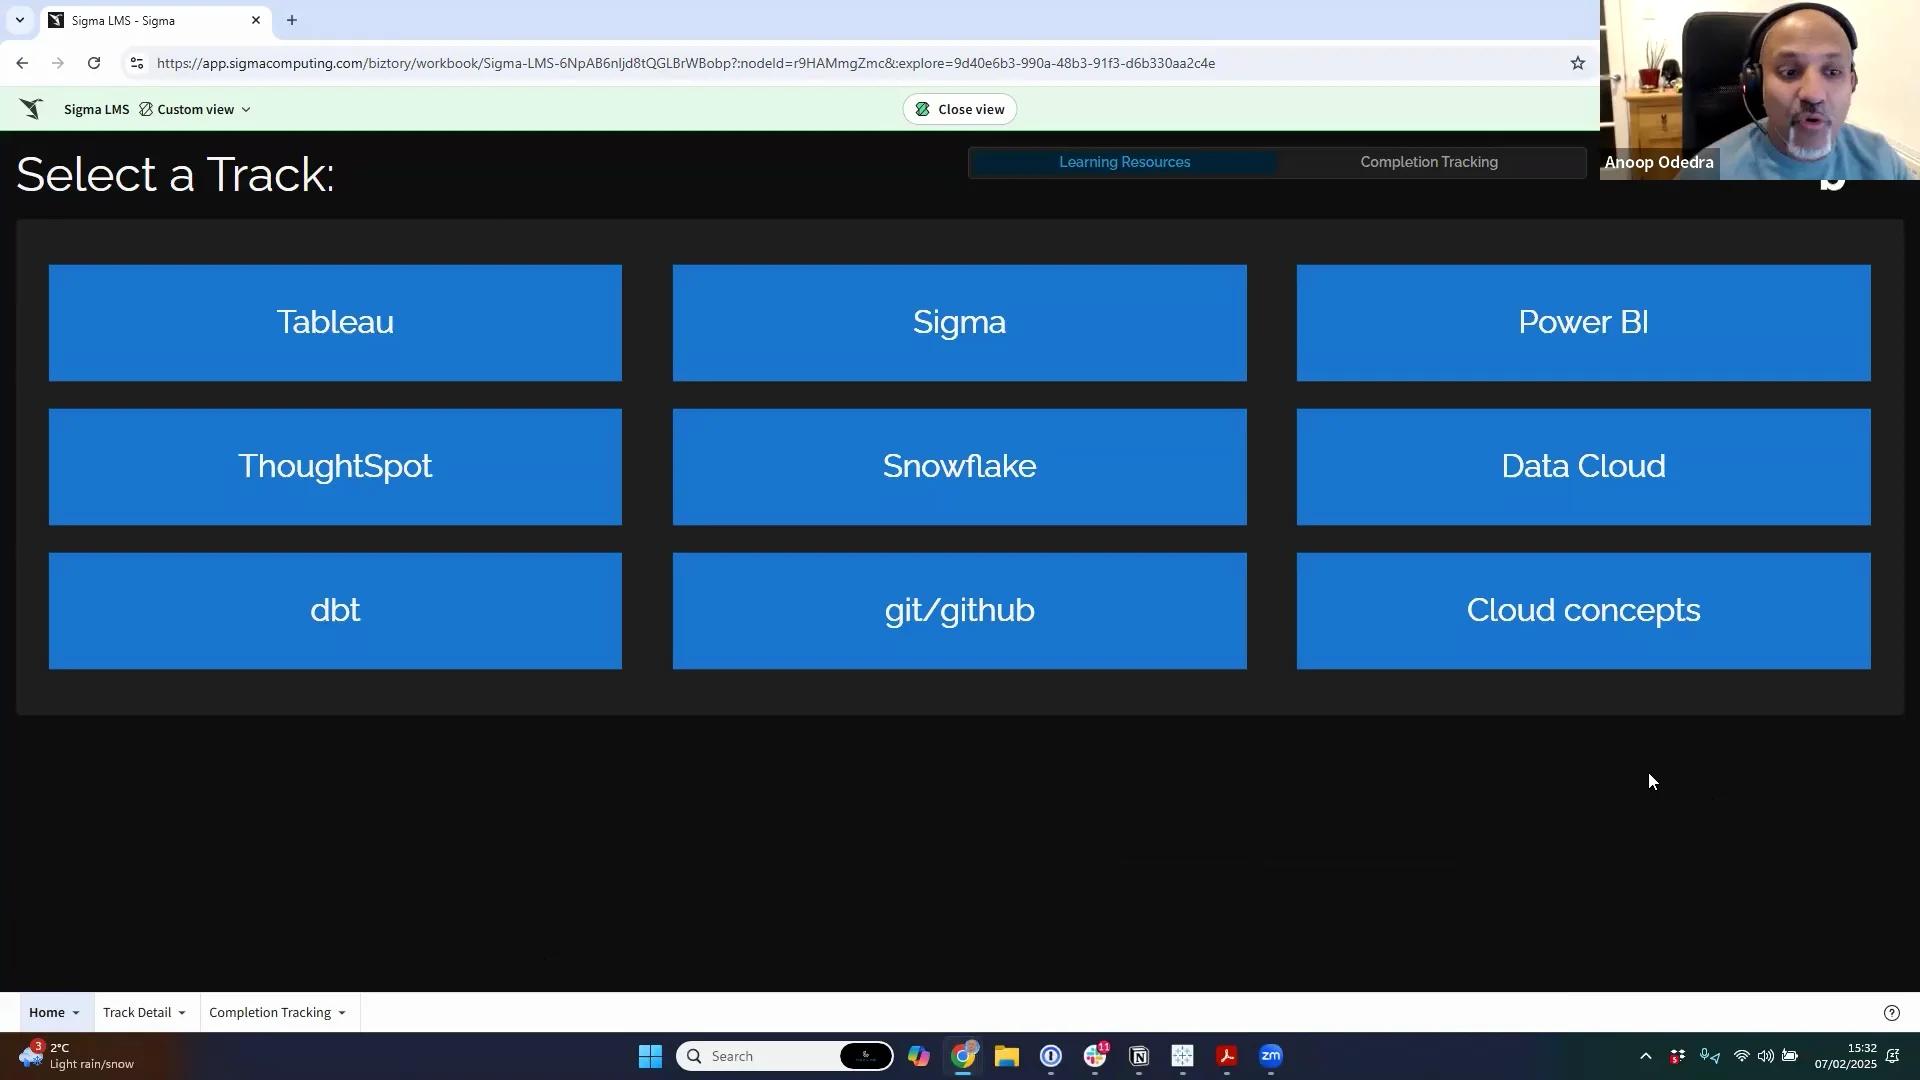1920x1080 pixels.
Task: Click the browser forward arrow
Action: [x=58, y=63]
